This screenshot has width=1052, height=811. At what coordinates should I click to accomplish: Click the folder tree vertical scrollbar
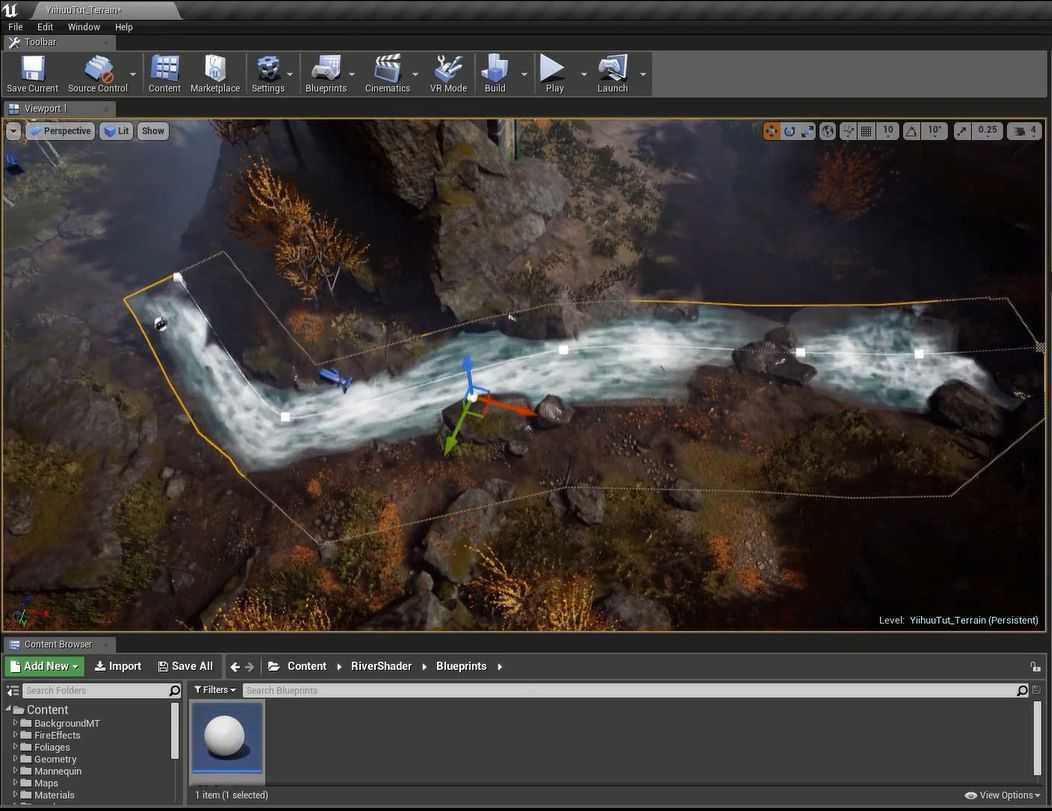[x=175, y=730]
